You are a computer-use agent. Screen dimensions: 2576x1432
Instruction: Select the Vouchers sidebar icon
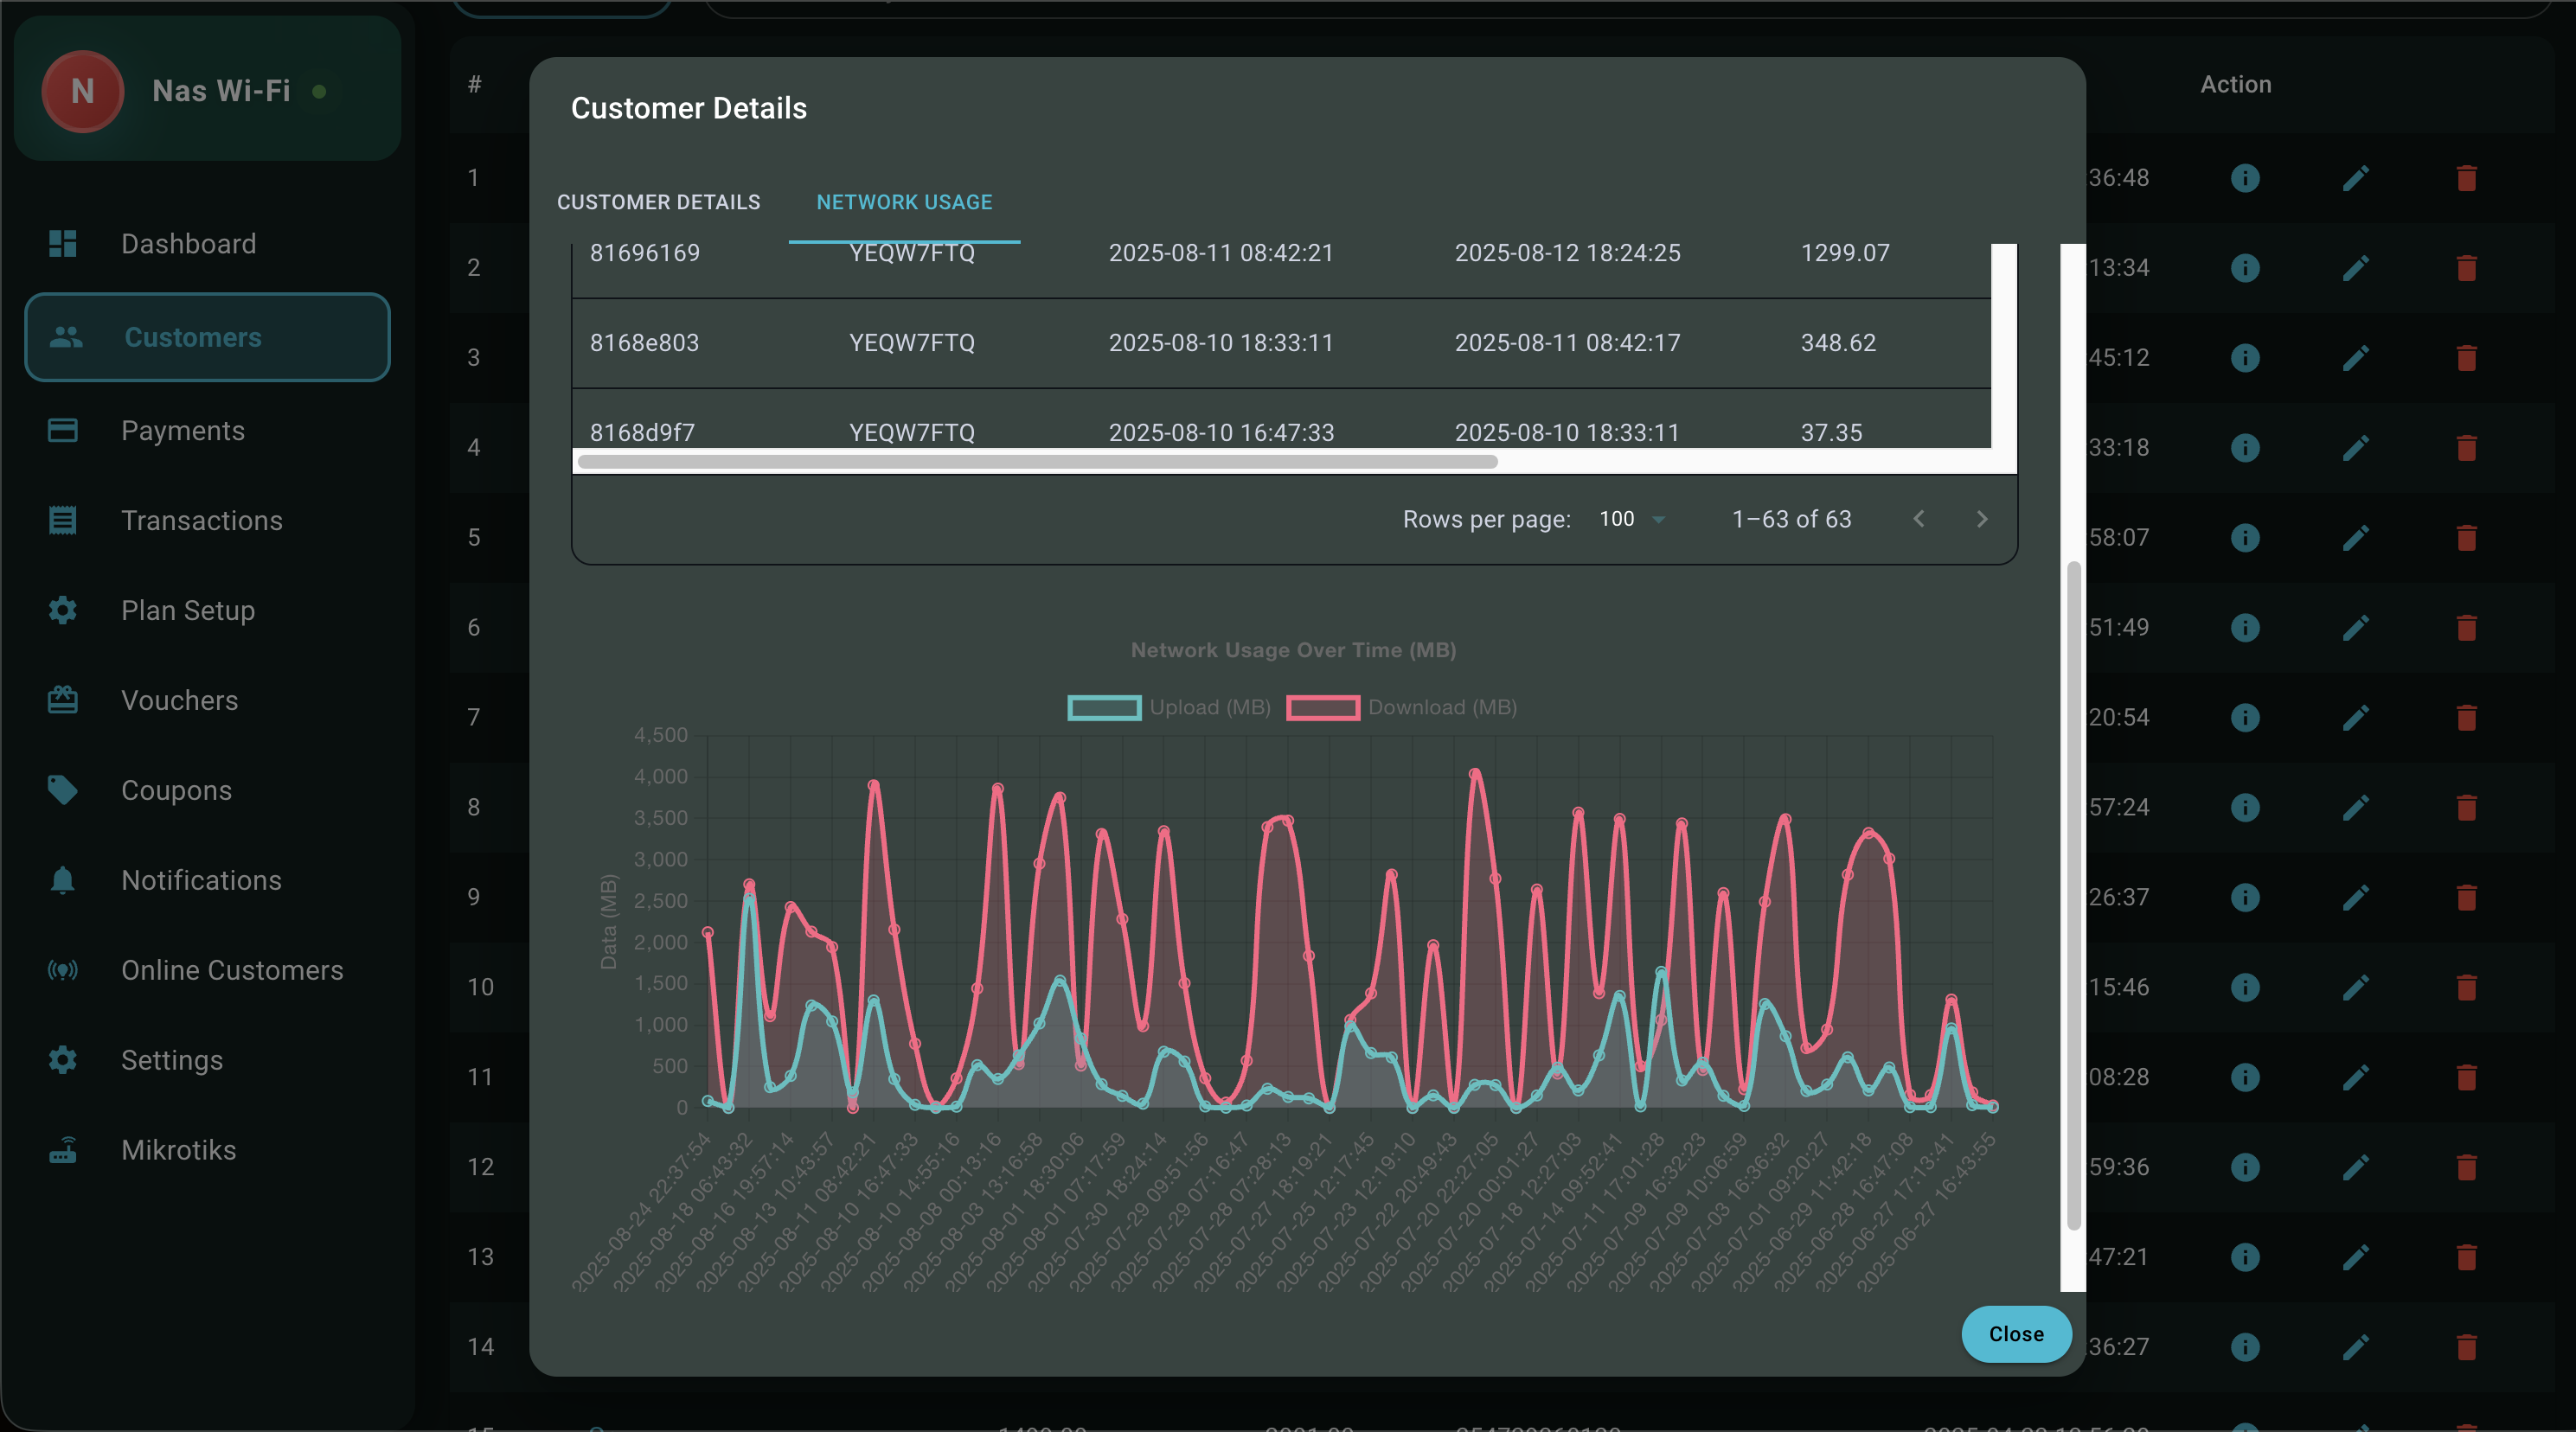click(62, 700)
